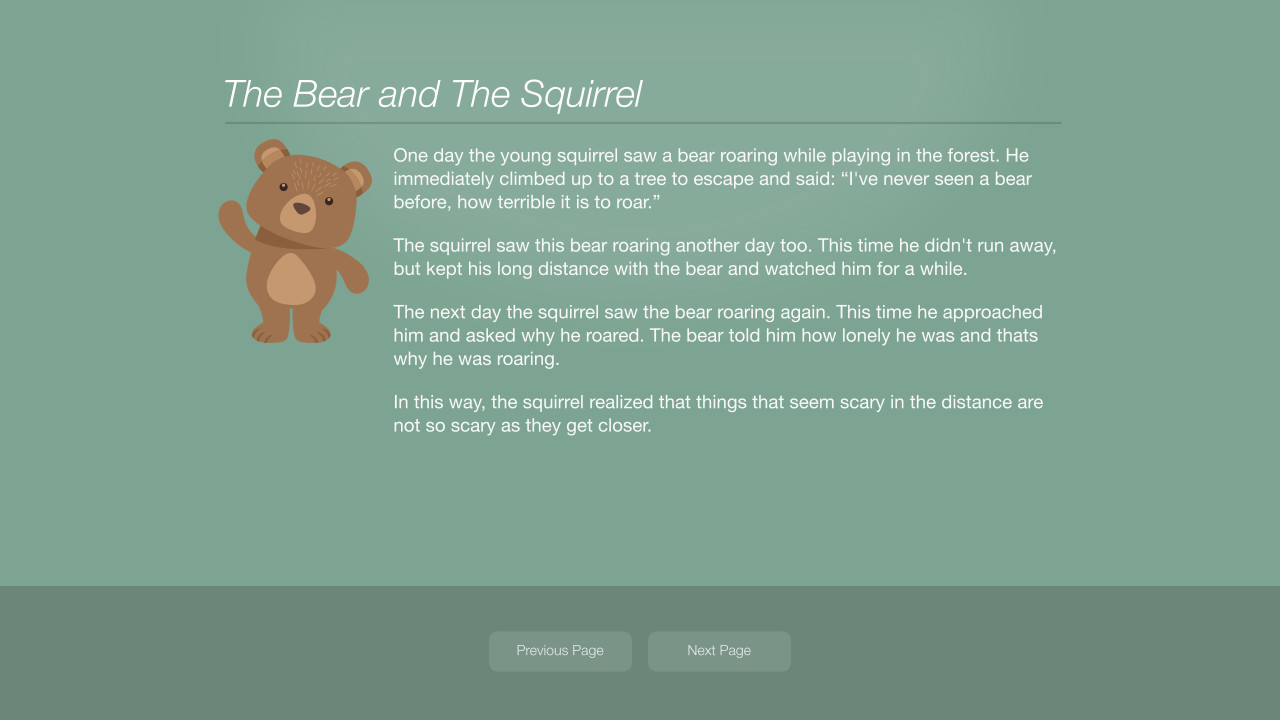Click the Next Page button
Viewport: 1280px width, 720px height.
tap(719, 651)
